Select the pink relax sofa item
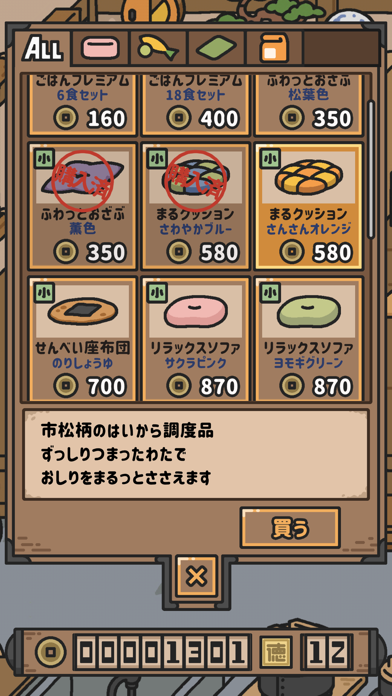The height and width of the screenshot is (696, 392). (x=195, y=339)
